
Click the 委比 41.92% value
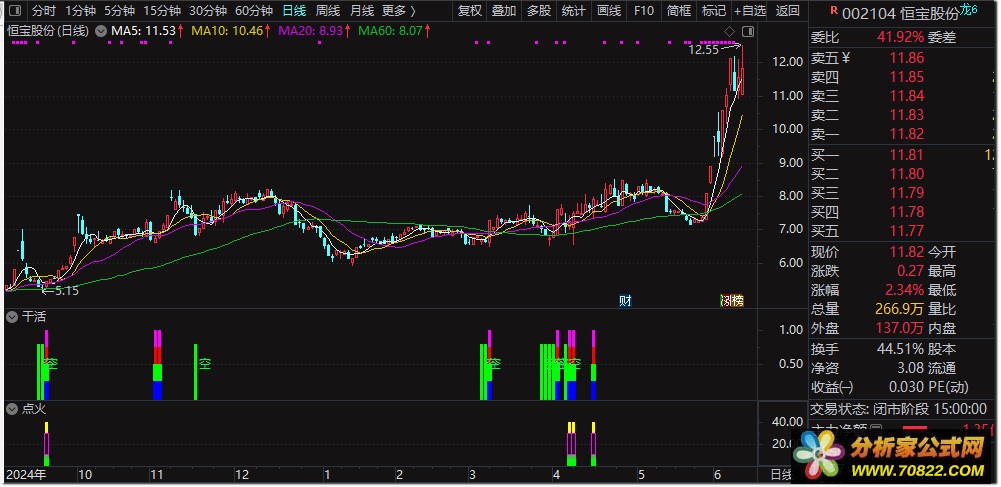click(x=901, y=38)
